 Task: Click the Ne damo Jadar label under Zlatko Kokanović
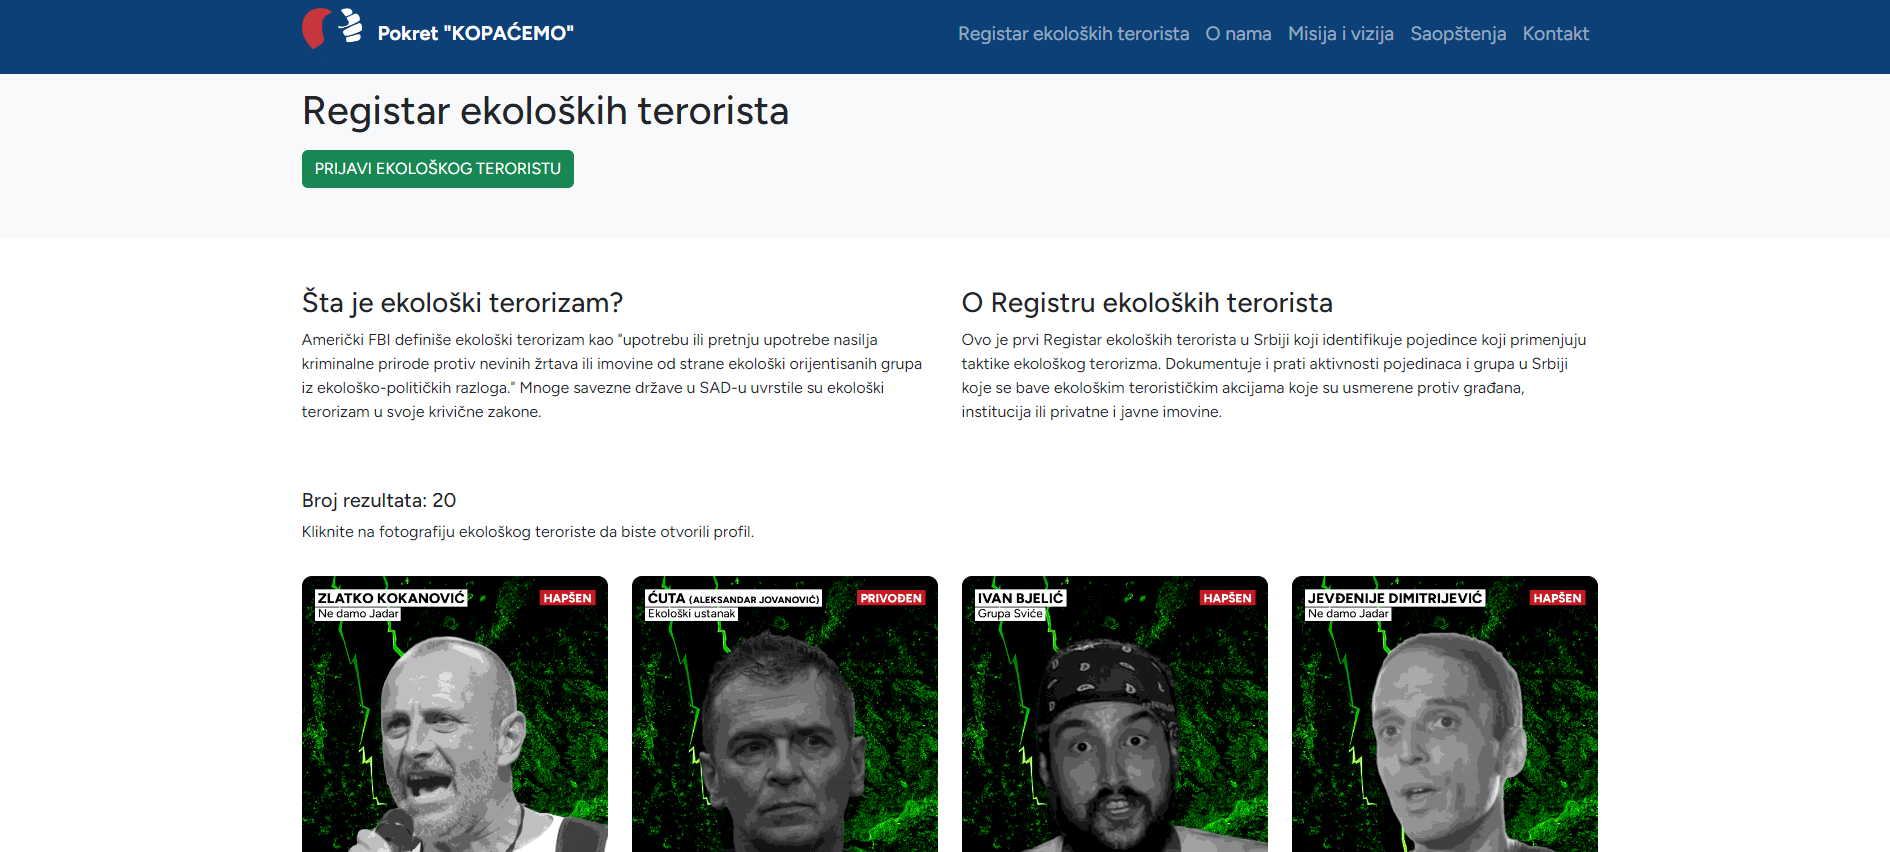click(x=358, y=614)
